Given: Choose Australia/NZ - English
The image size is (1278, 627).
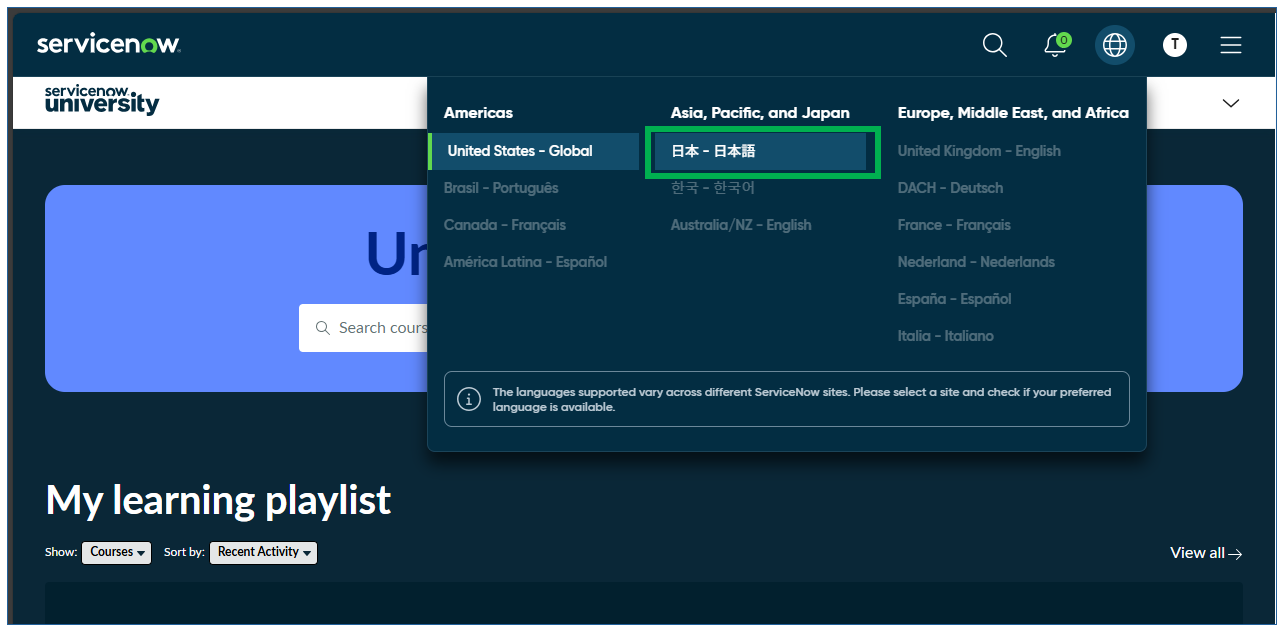Looking at the screenshot, I should tap(741, 225).
